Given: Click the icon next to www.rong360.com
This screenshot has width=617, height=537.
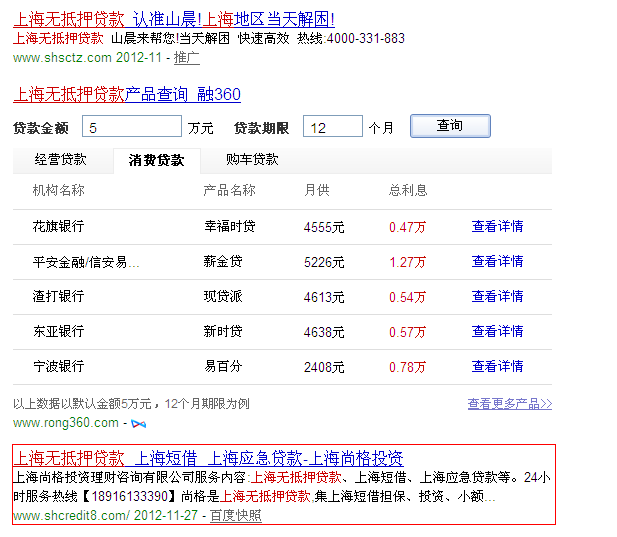Looking at the screenshot, I should [139, 424].
